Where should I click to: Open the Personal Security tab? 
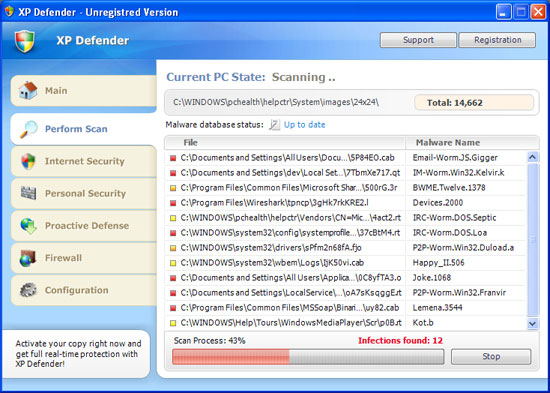83,193
